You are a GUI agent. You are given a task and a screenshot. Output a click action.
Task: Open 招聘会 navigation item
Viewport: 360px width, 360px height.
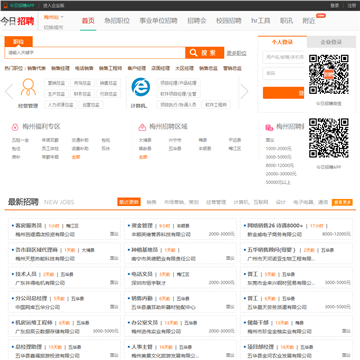coord(197,21)
